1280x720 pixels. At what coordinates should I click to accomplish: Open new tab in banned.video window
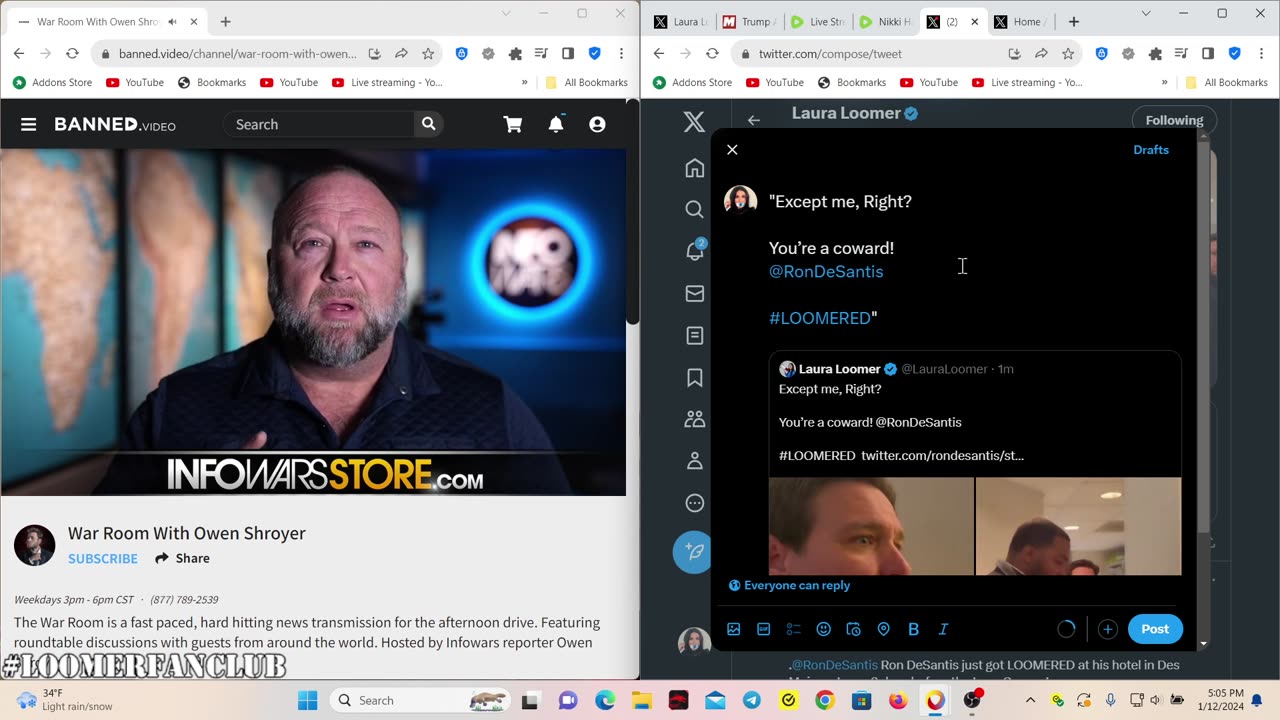pos(225,21)
